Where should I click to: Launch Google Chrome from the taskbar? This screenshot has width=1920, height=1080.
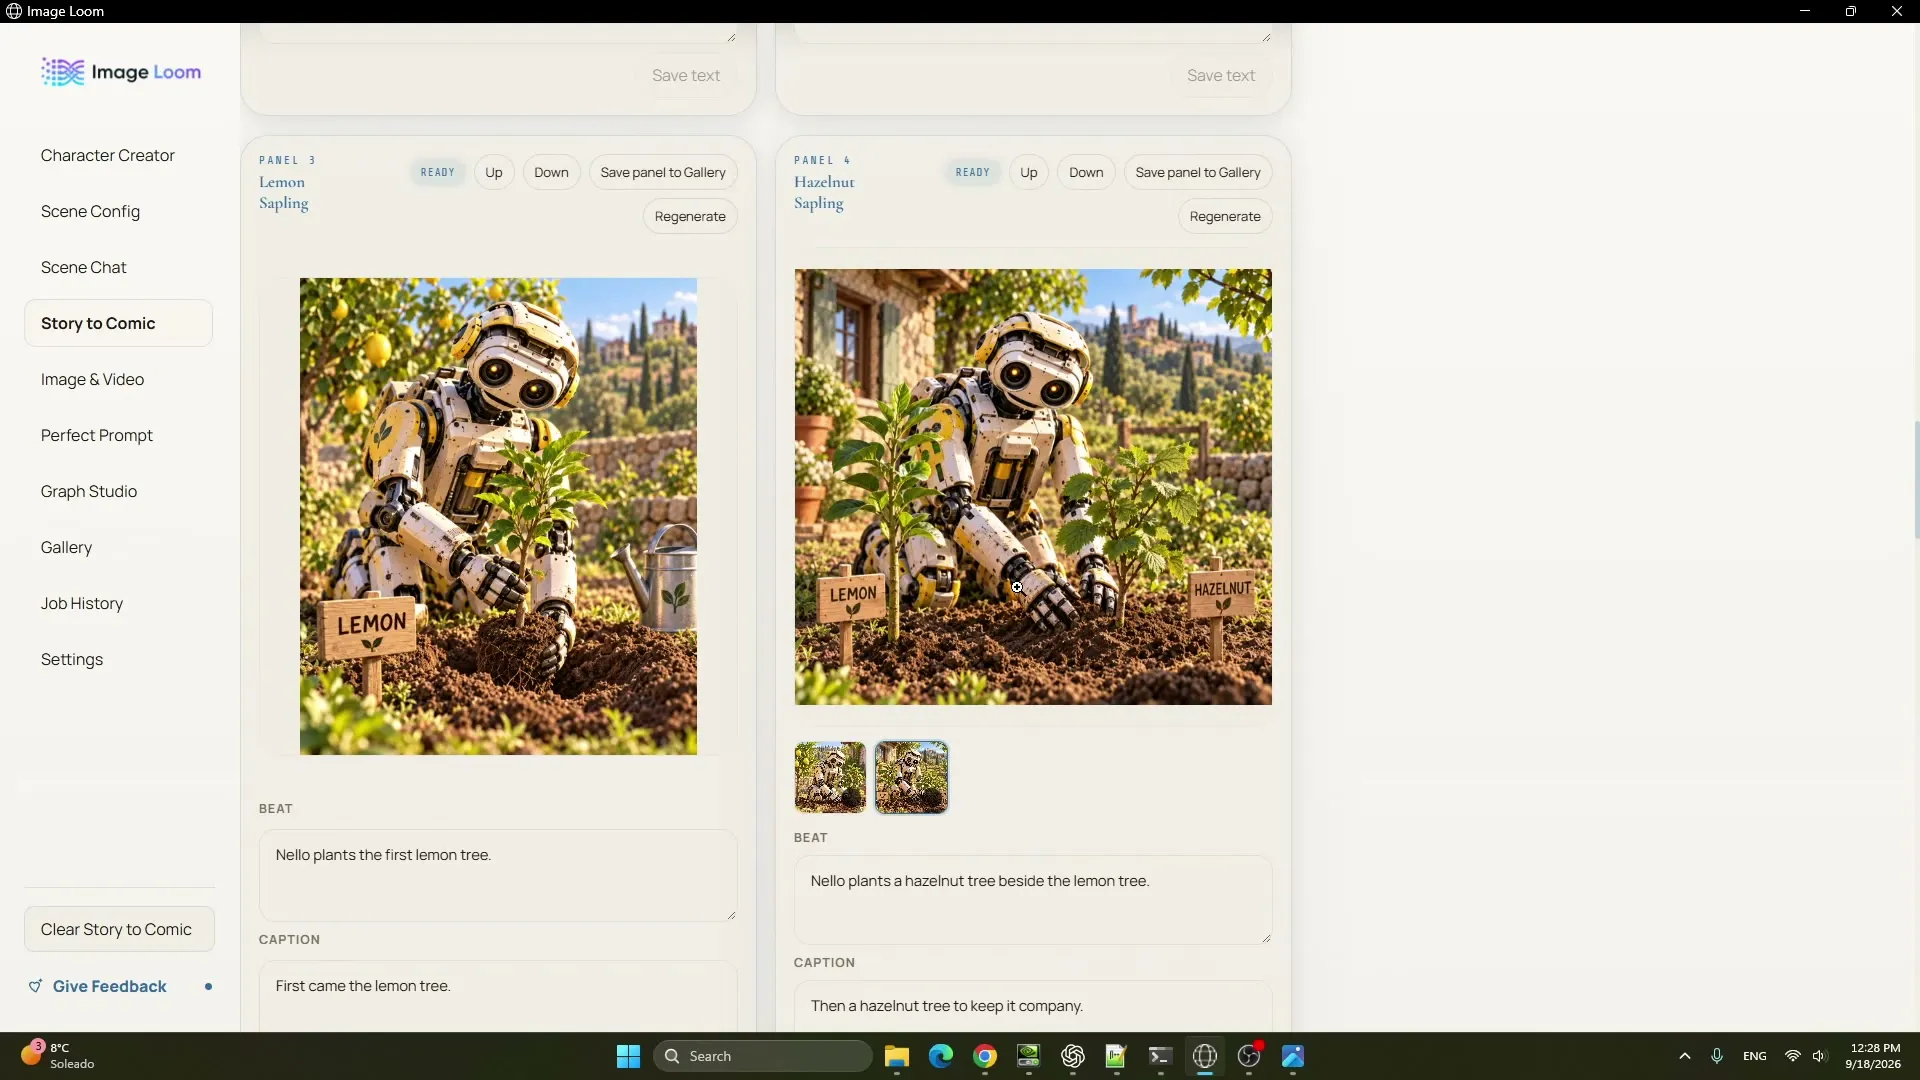tap(985, 1056)
